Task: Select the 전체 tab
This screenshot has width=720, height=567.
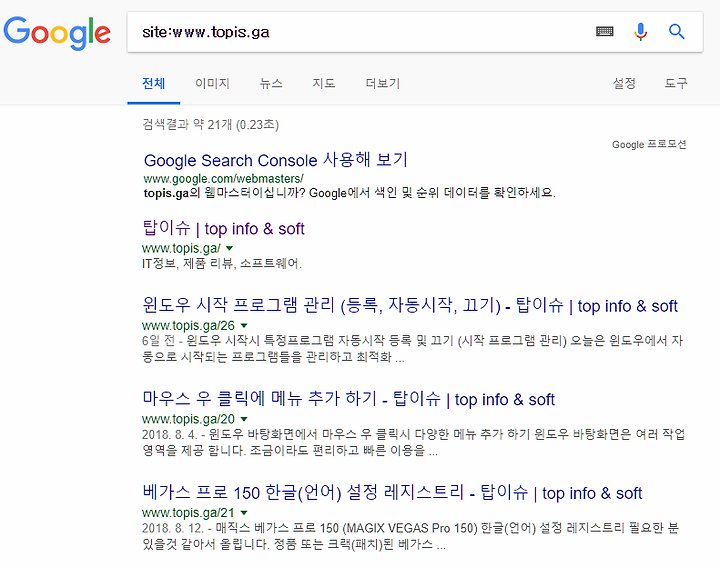Action: coord(153,84)
